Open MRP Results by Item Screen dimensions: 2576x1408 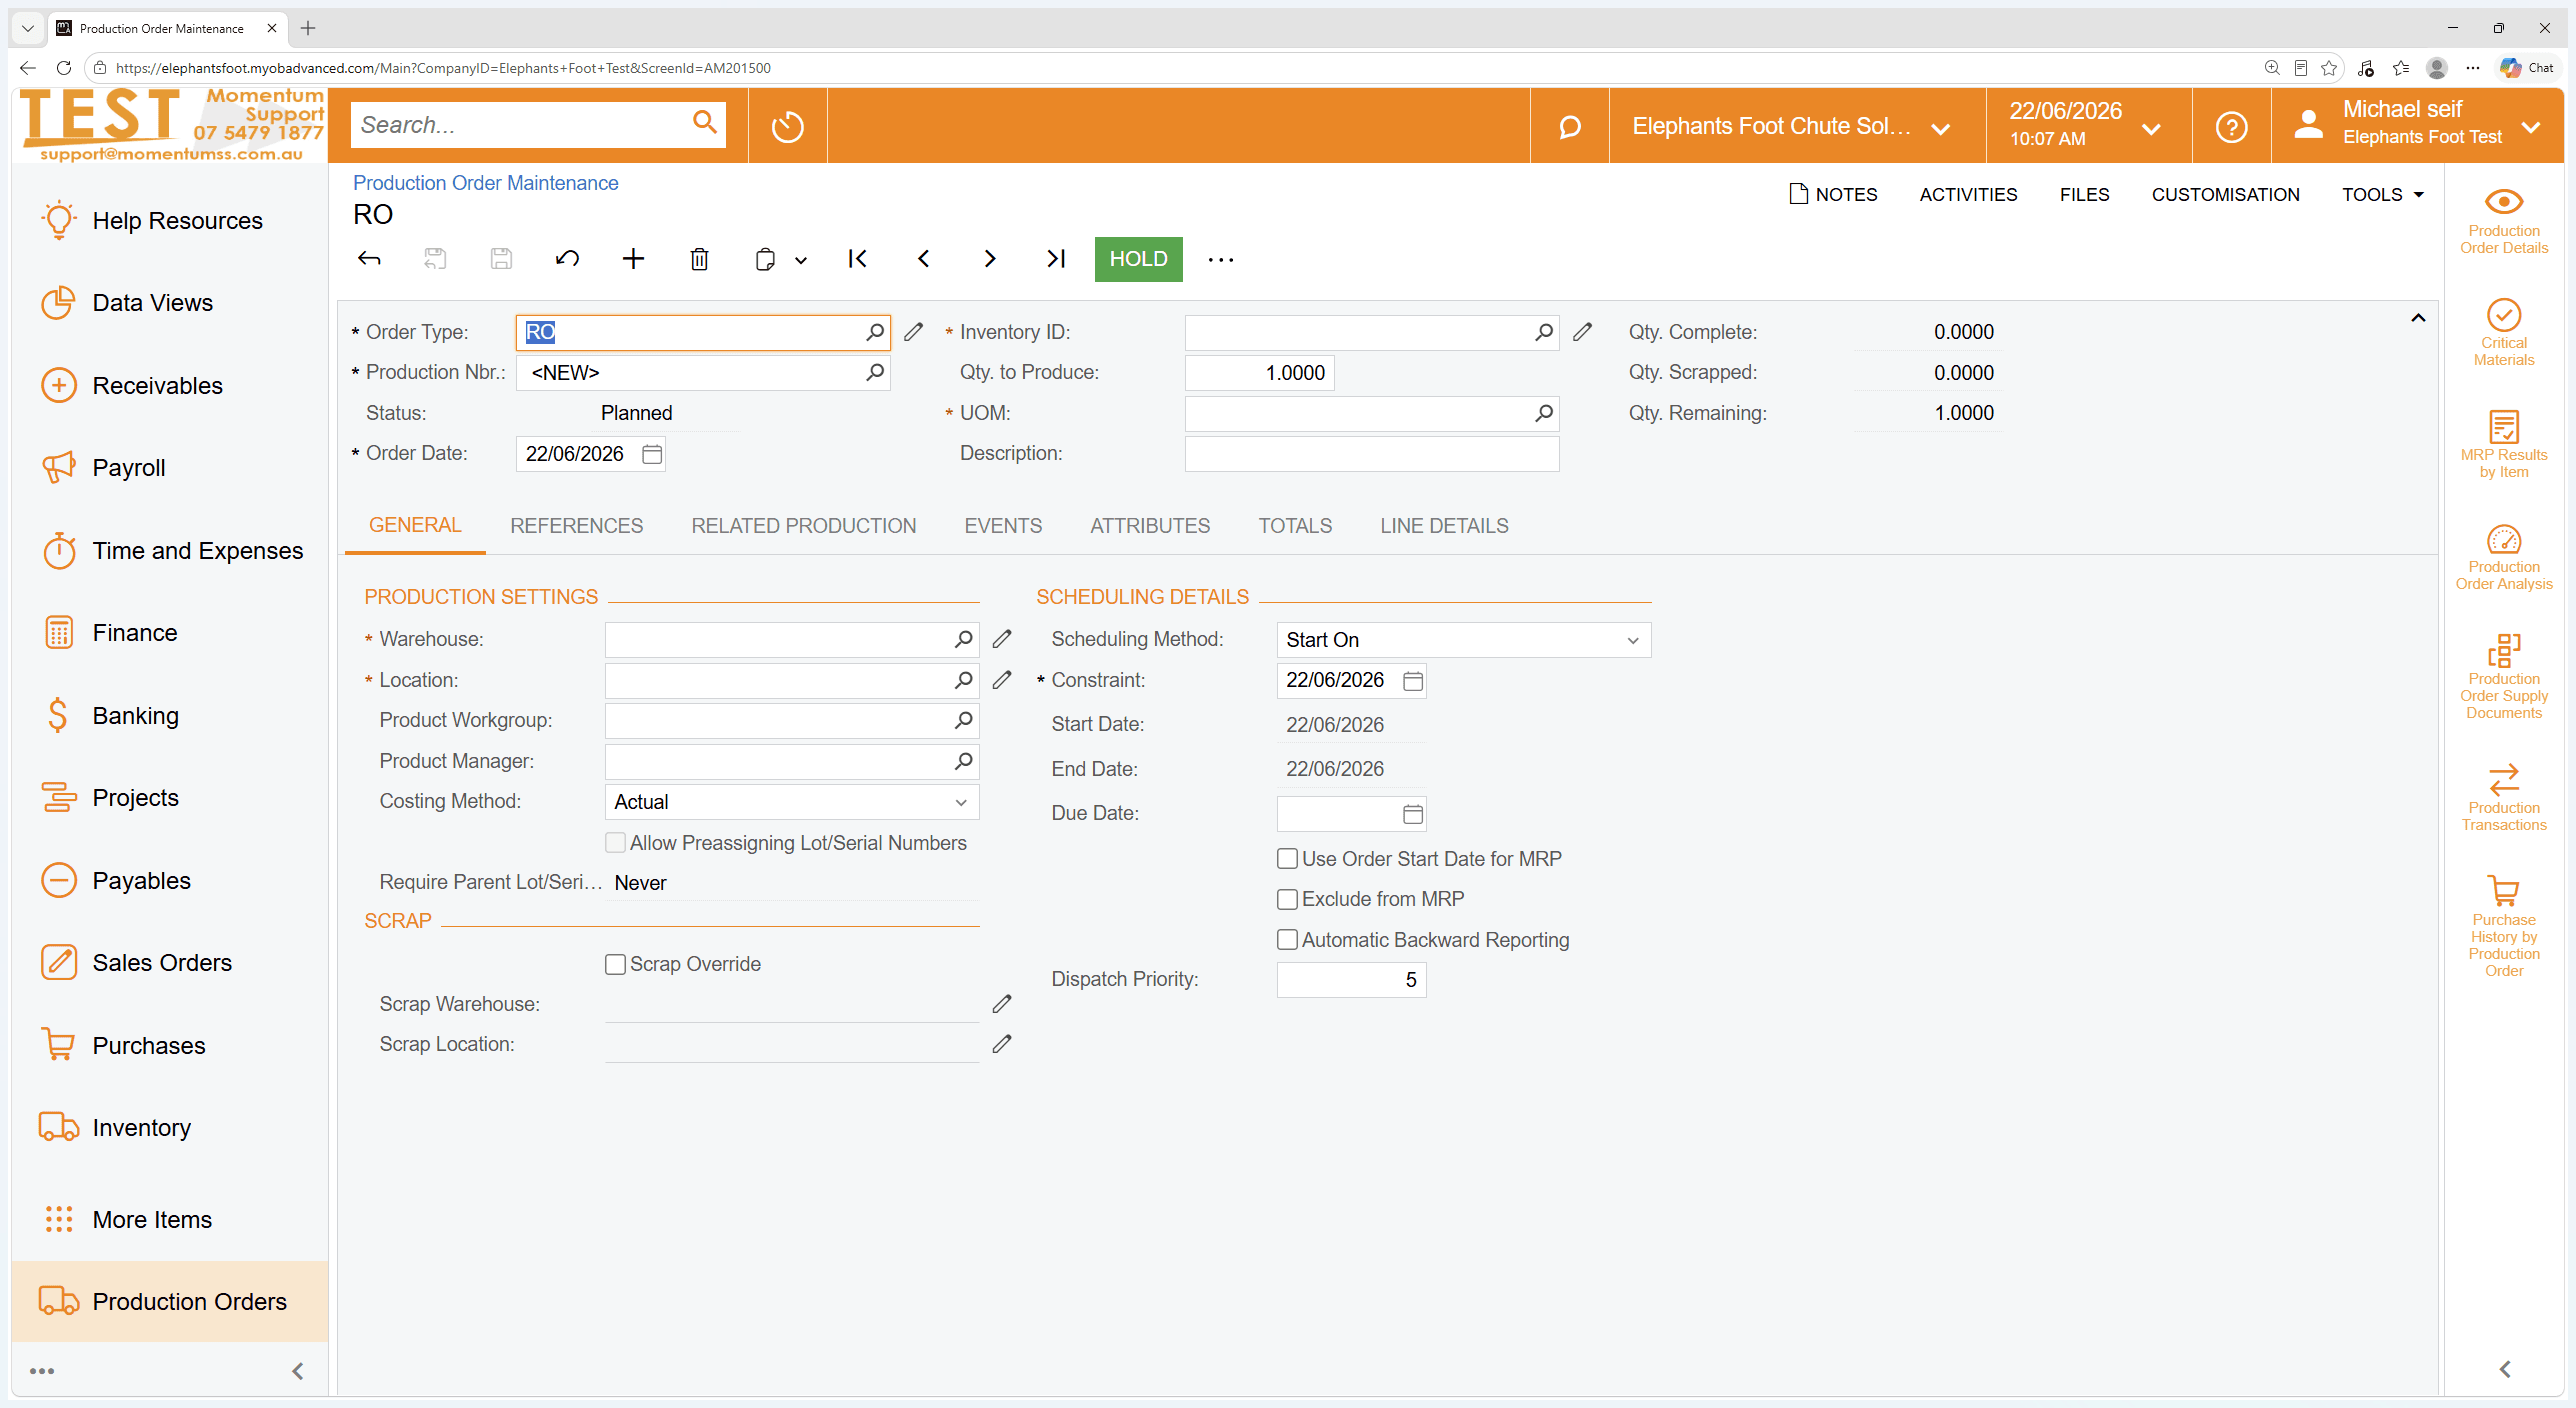(x=2503, y=445)
